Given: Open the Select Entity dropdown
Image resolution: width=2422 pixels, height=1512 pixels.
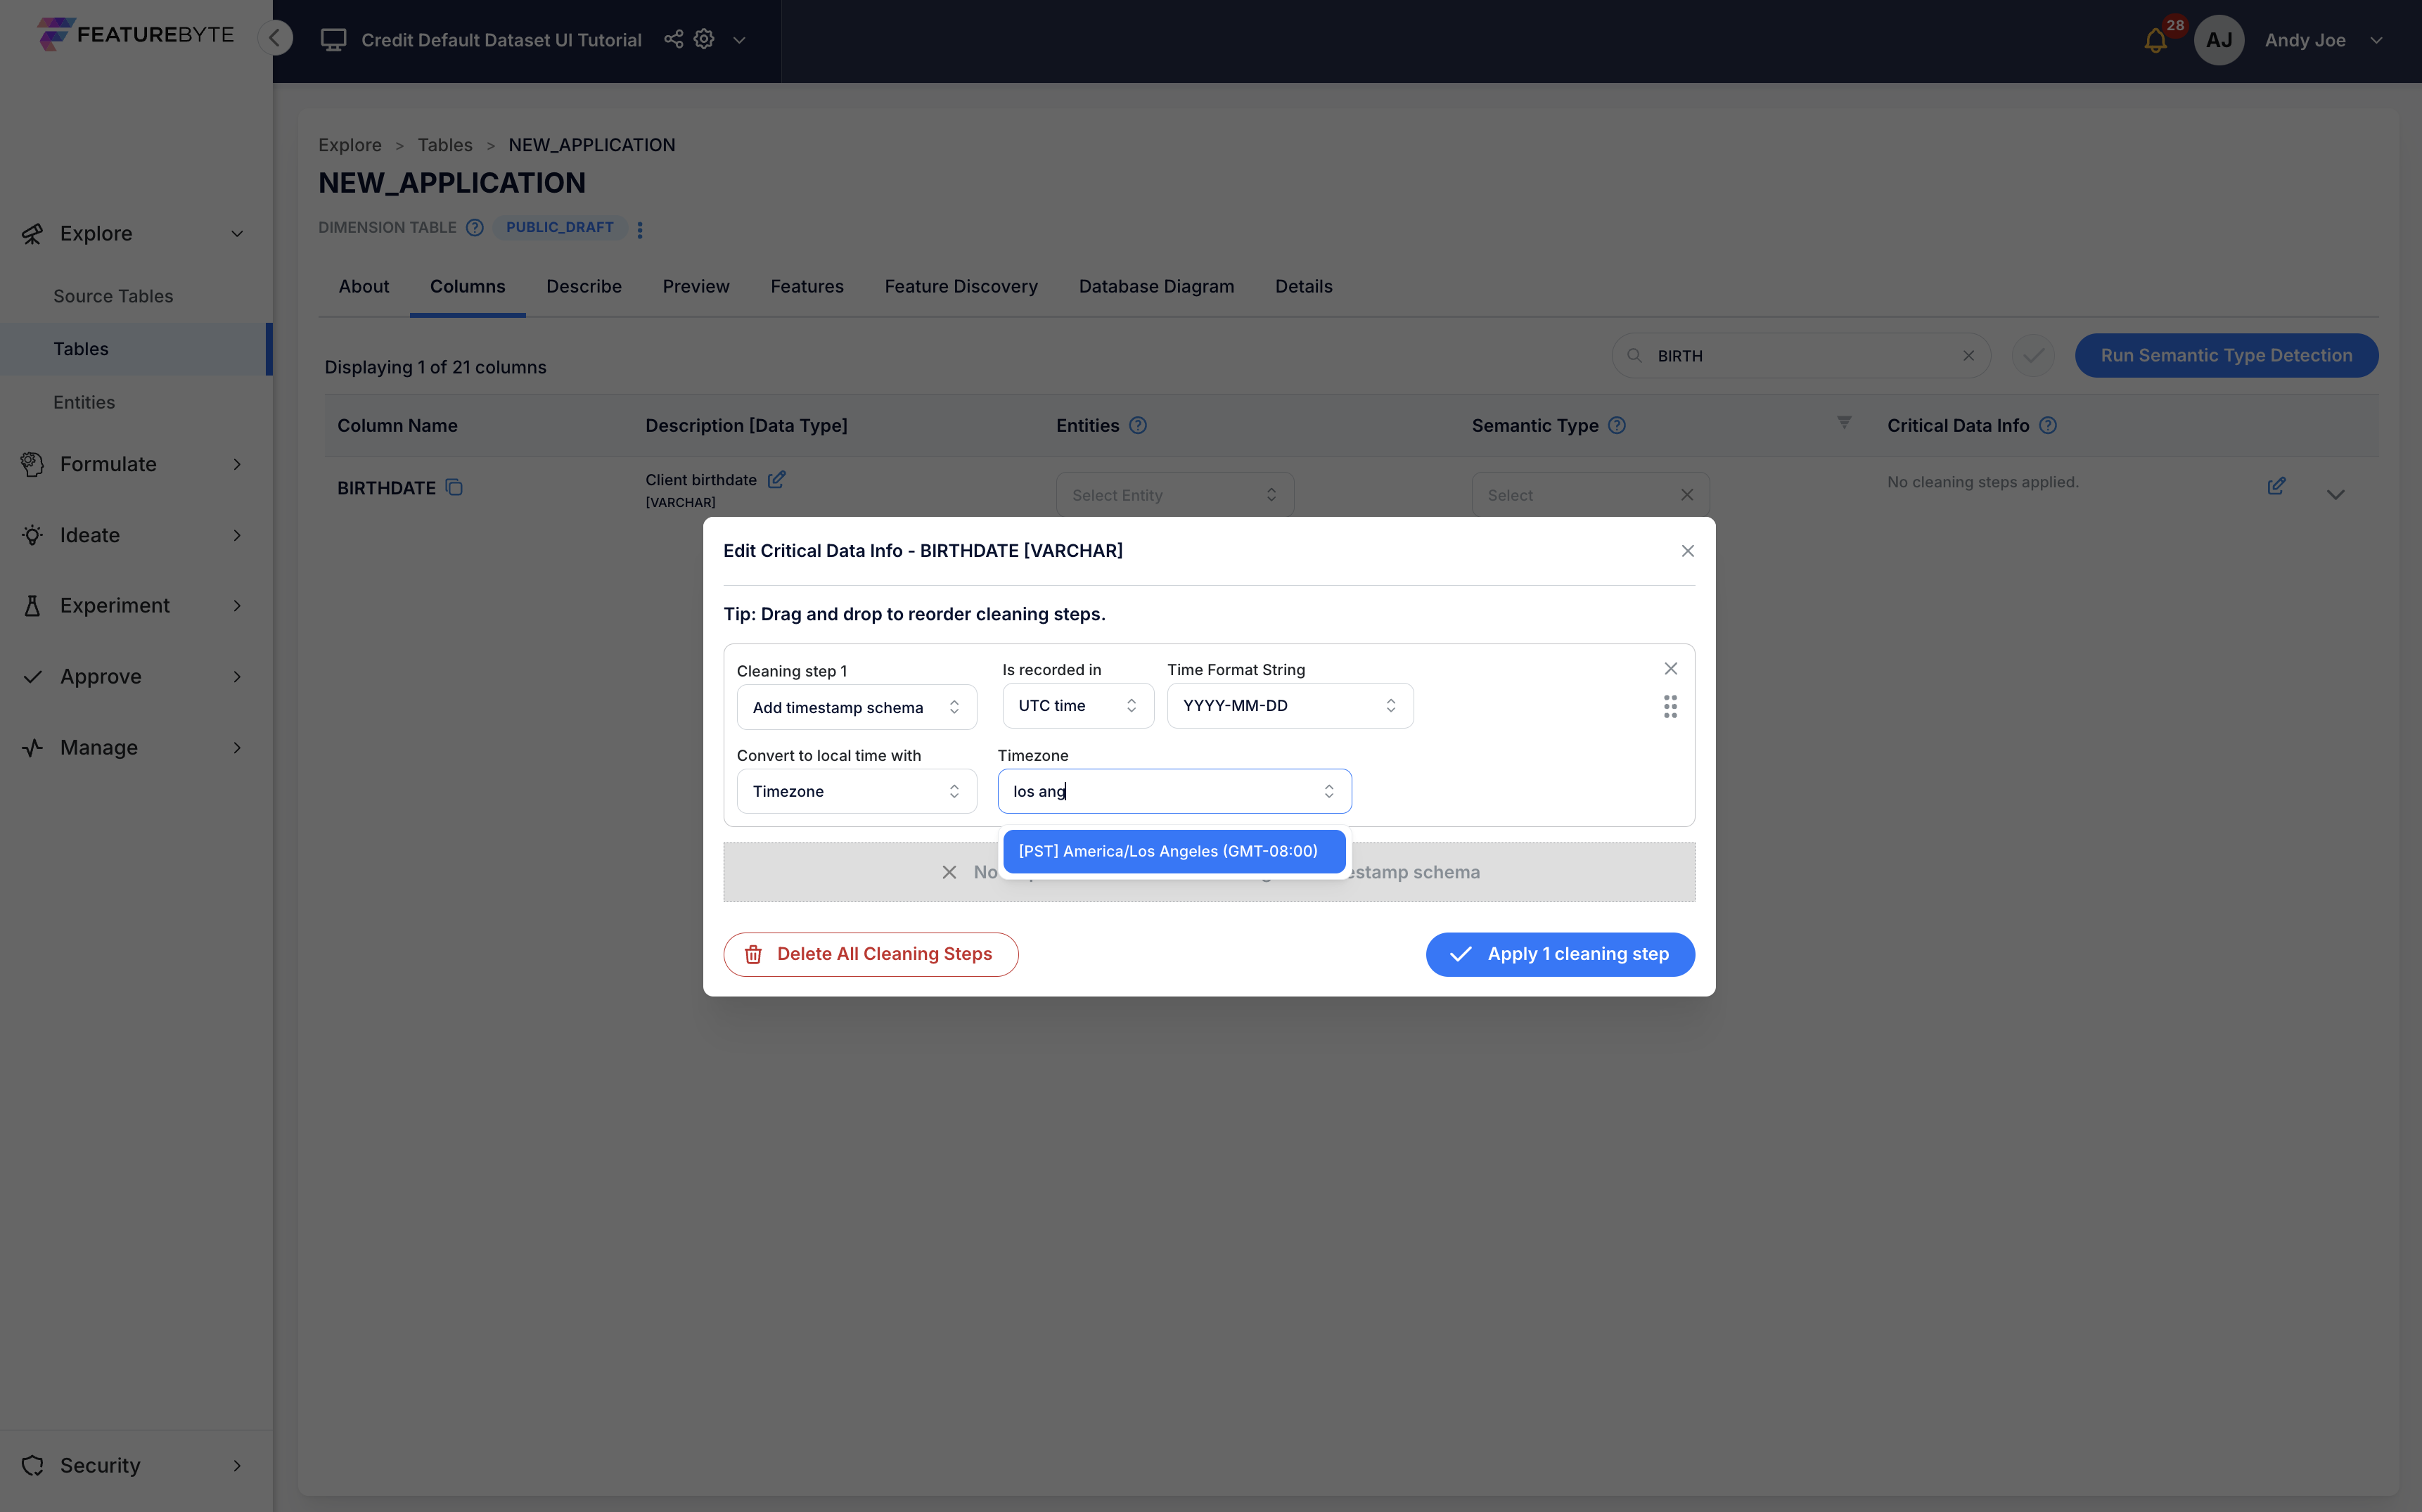Looking at the screenshot, I should click(x=1175, y=495).
